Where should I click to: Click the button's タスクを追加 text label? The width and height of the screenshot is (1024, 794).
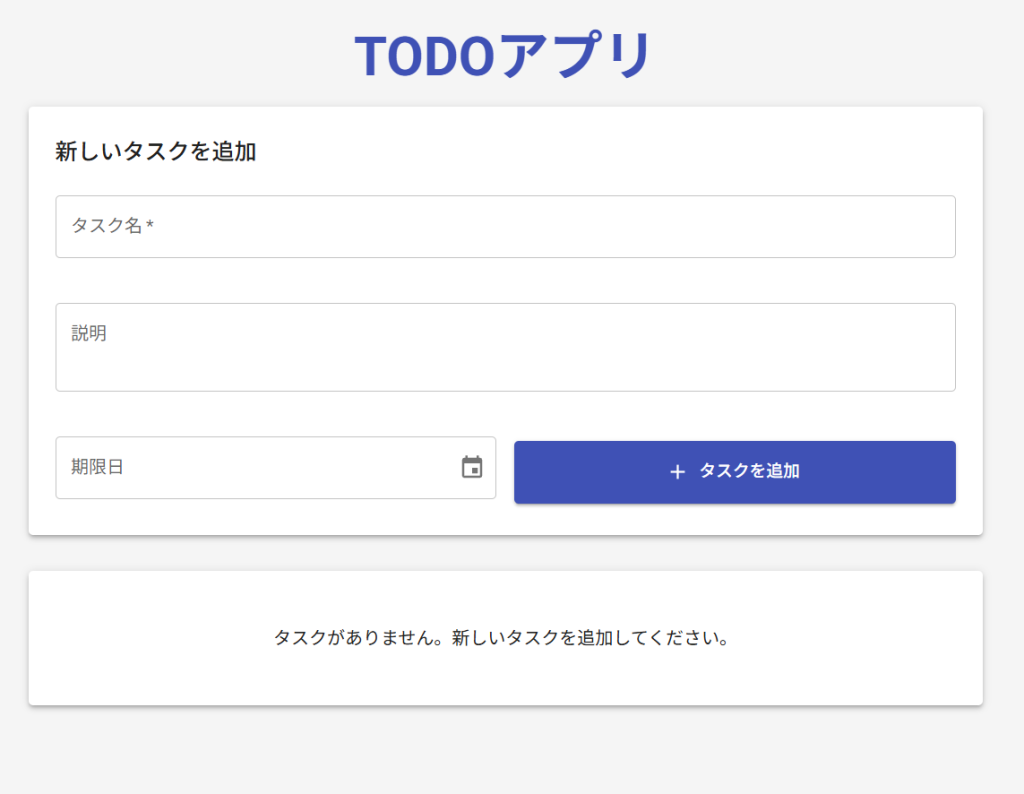click(749, 471)
